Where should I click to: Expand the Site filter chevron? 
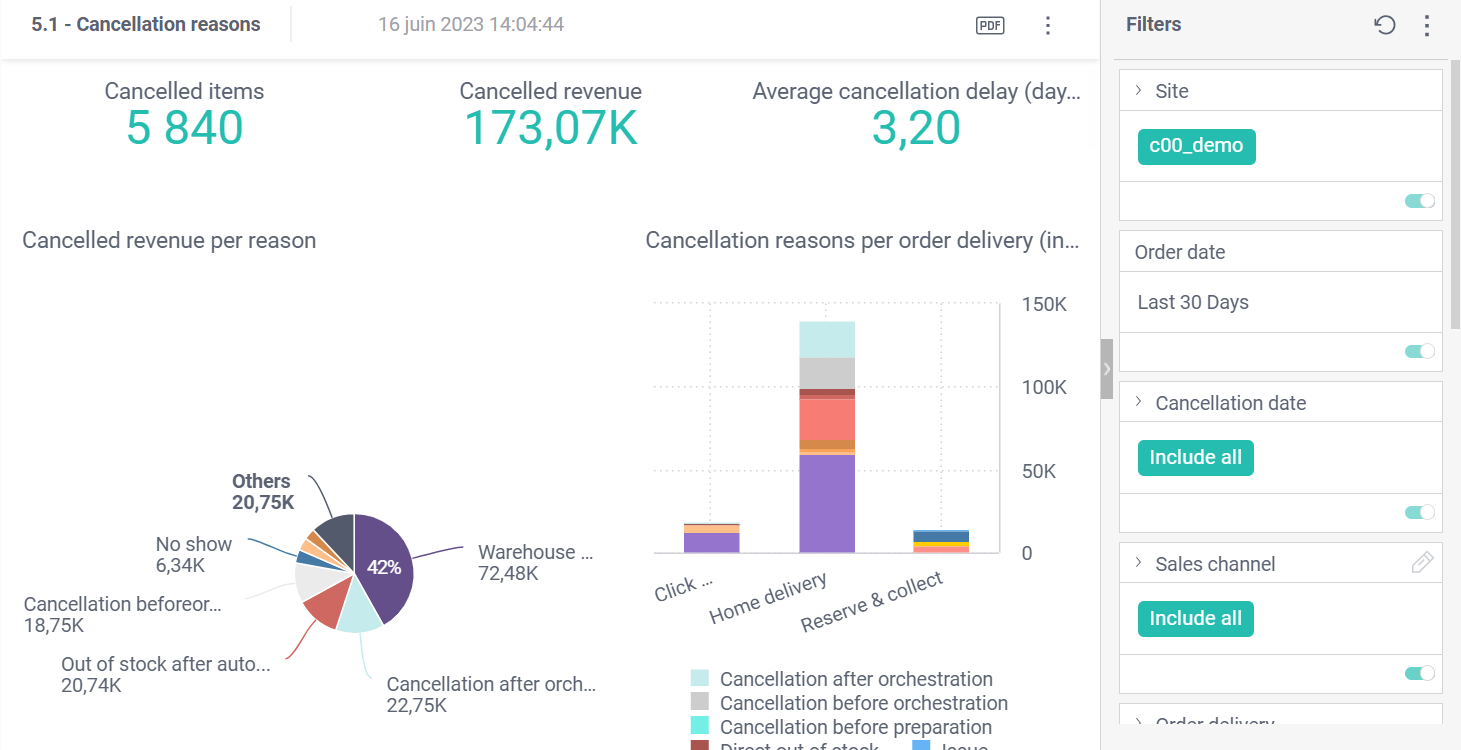click(1139, 91)
